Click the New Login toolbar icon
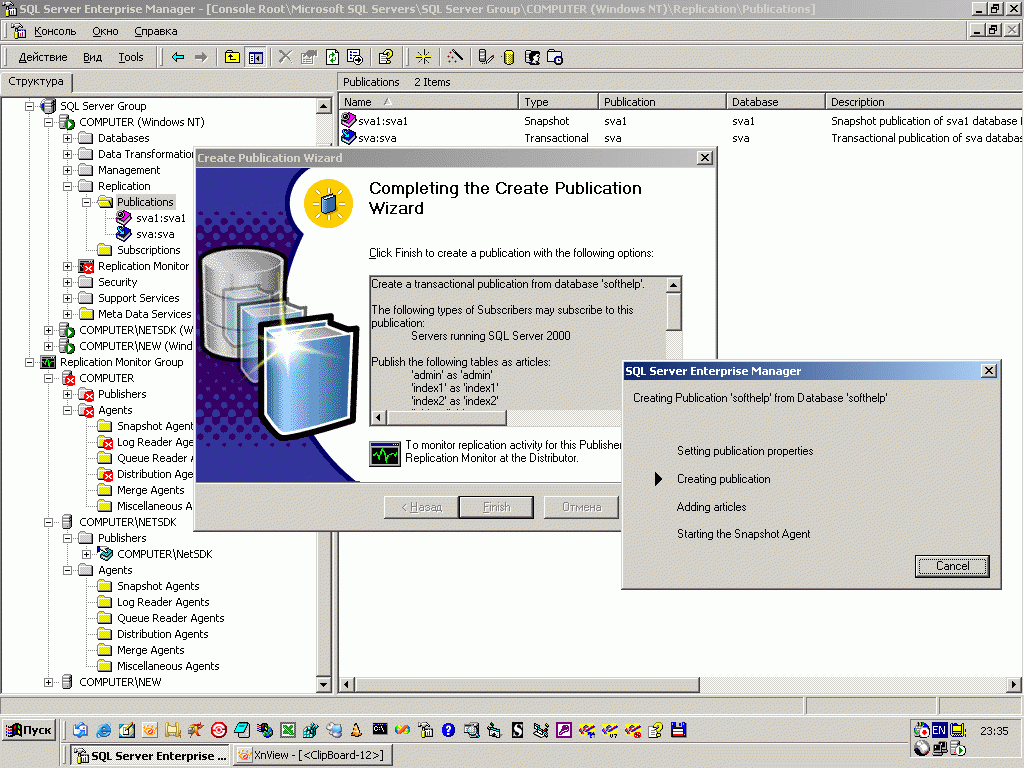The image size is (1024, 768). point(532,57)
